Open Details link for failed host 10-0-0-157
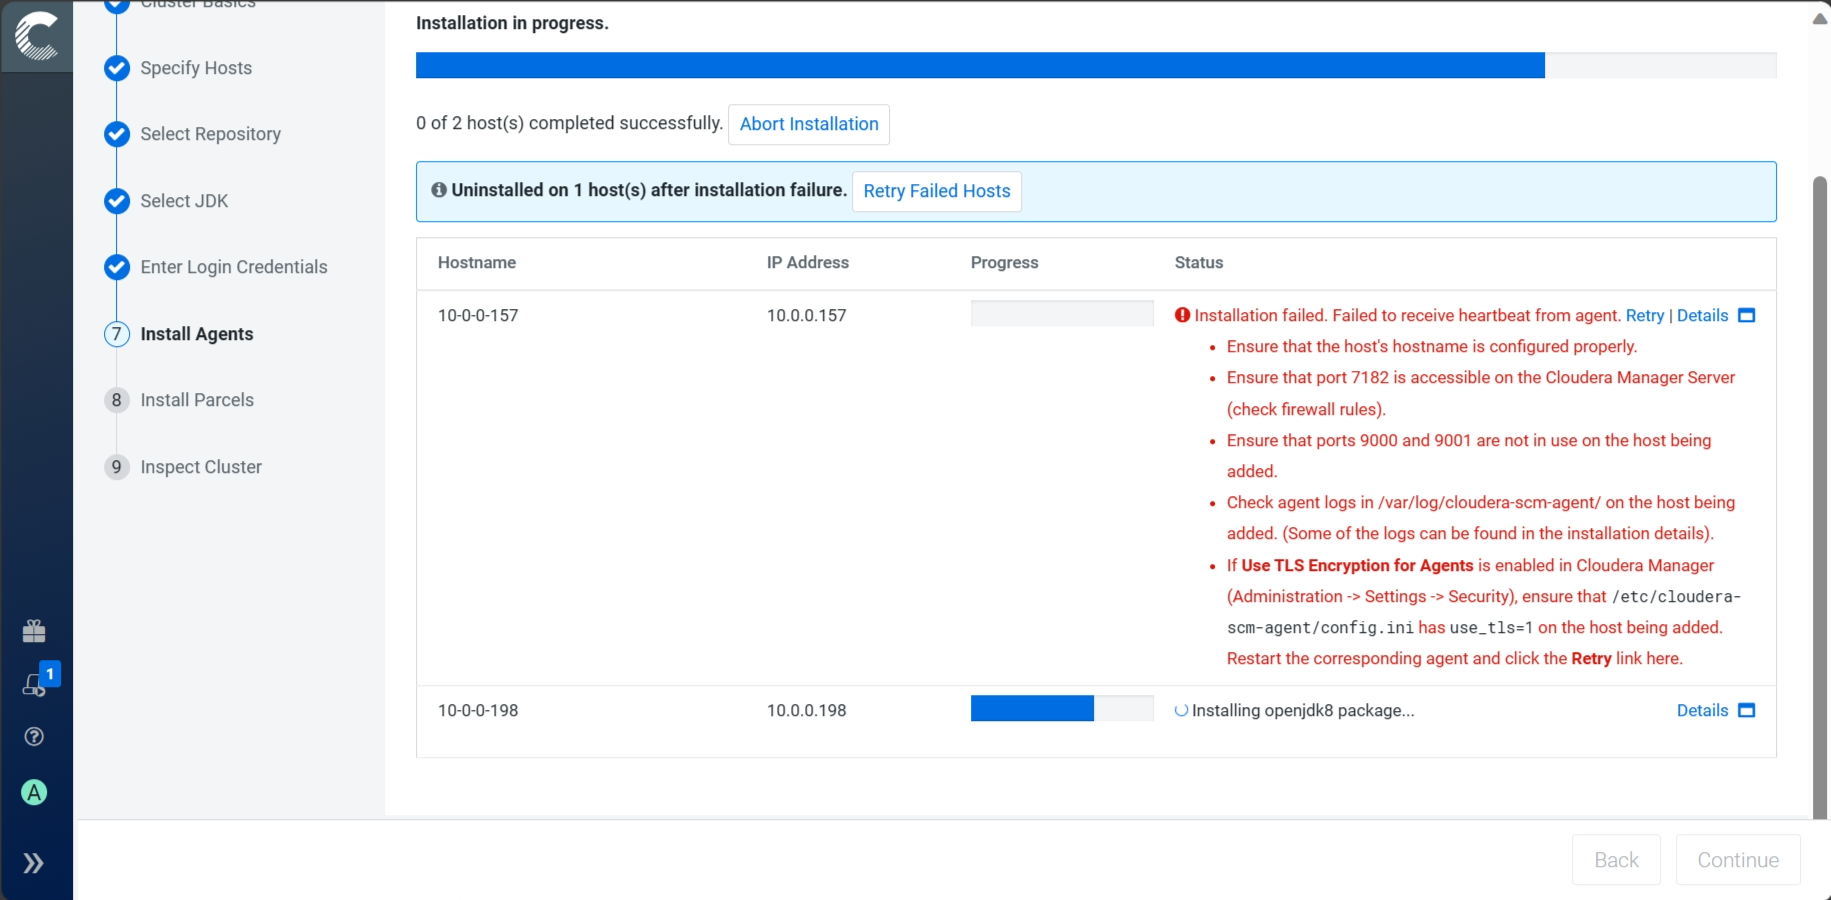The height and width of the screenshot is (900, 1831). tap(1703, 315)
